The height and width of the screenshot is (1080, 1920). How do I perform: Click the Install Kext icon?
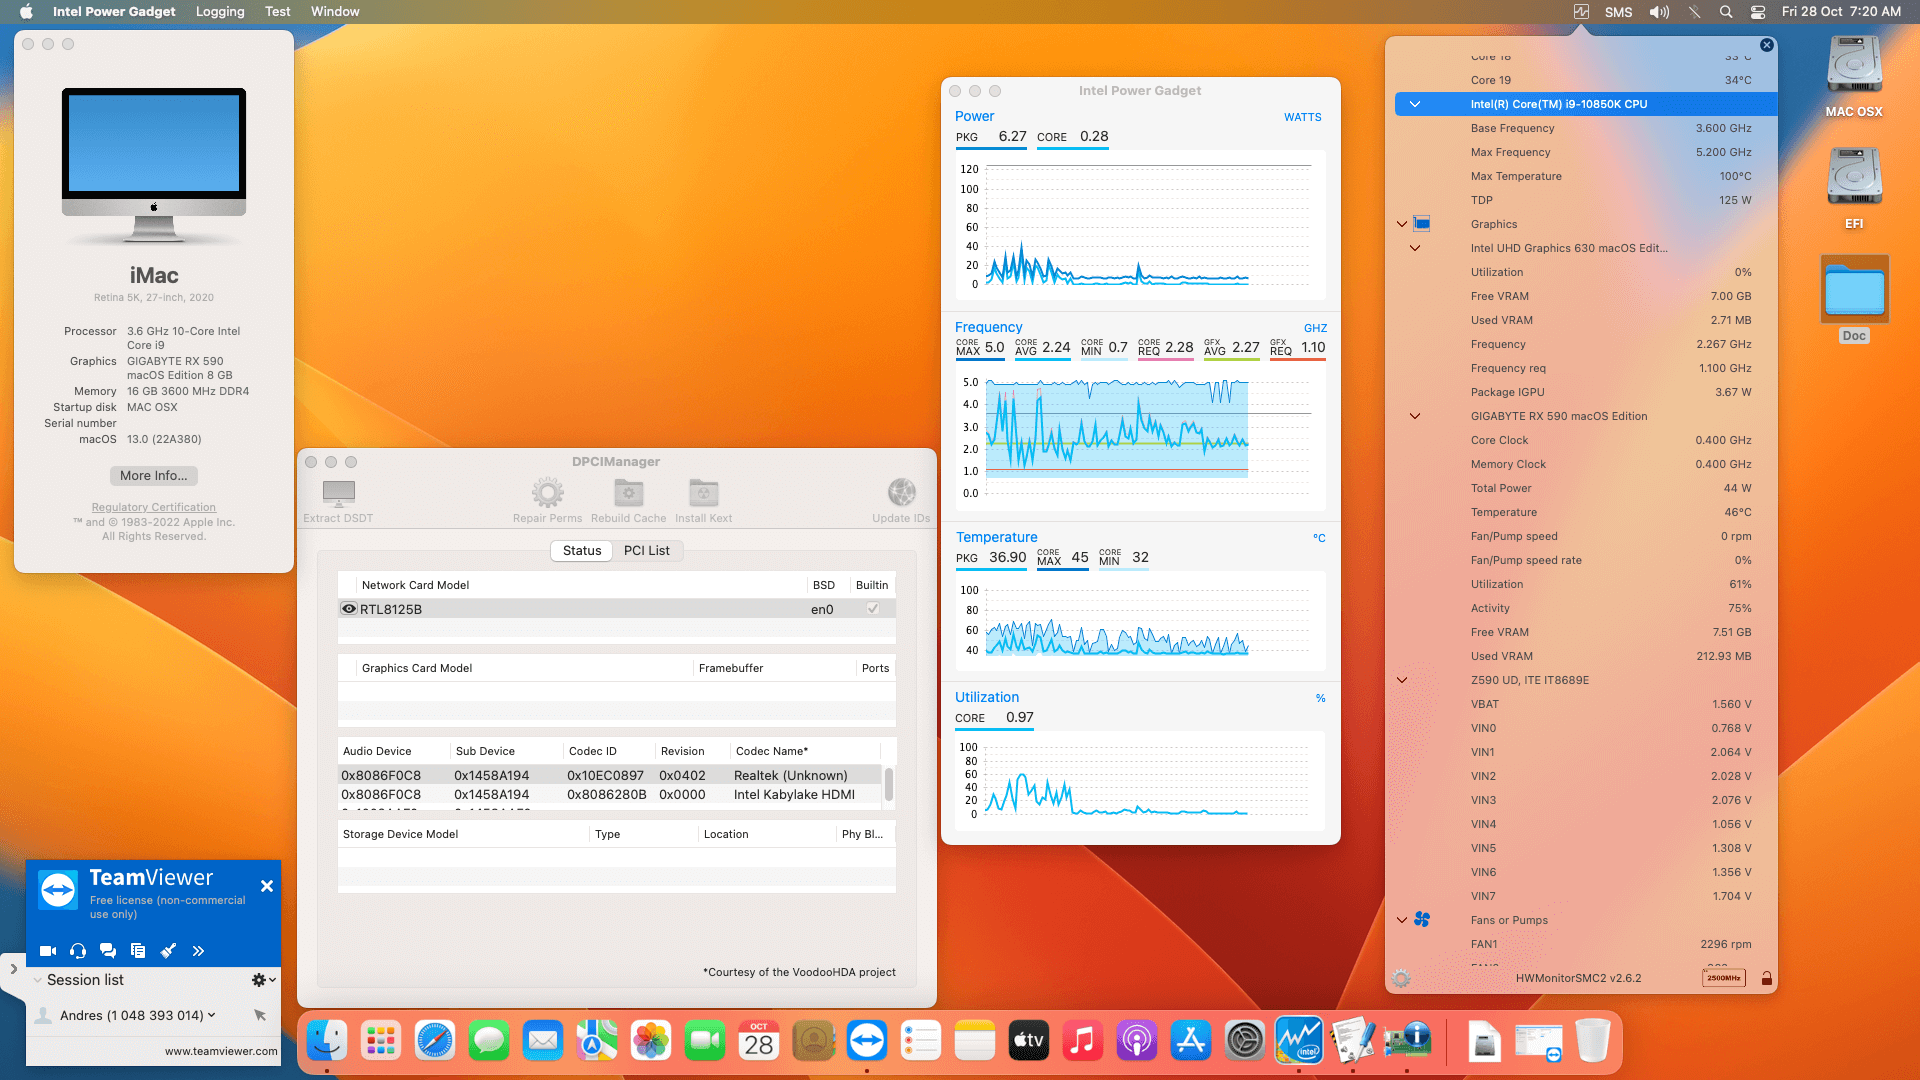(x=703, y=493)
